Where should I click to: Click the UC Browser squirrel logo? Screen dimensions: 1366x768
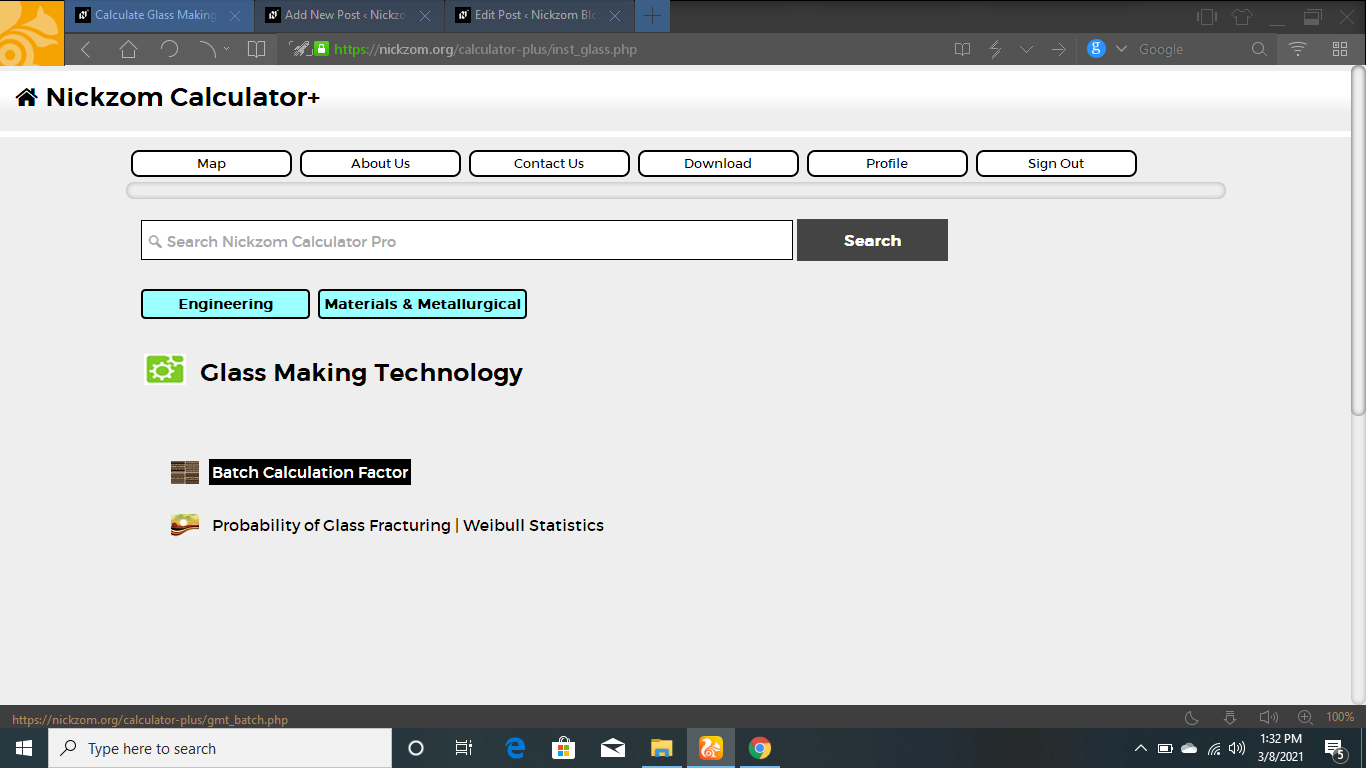[32, 33]
